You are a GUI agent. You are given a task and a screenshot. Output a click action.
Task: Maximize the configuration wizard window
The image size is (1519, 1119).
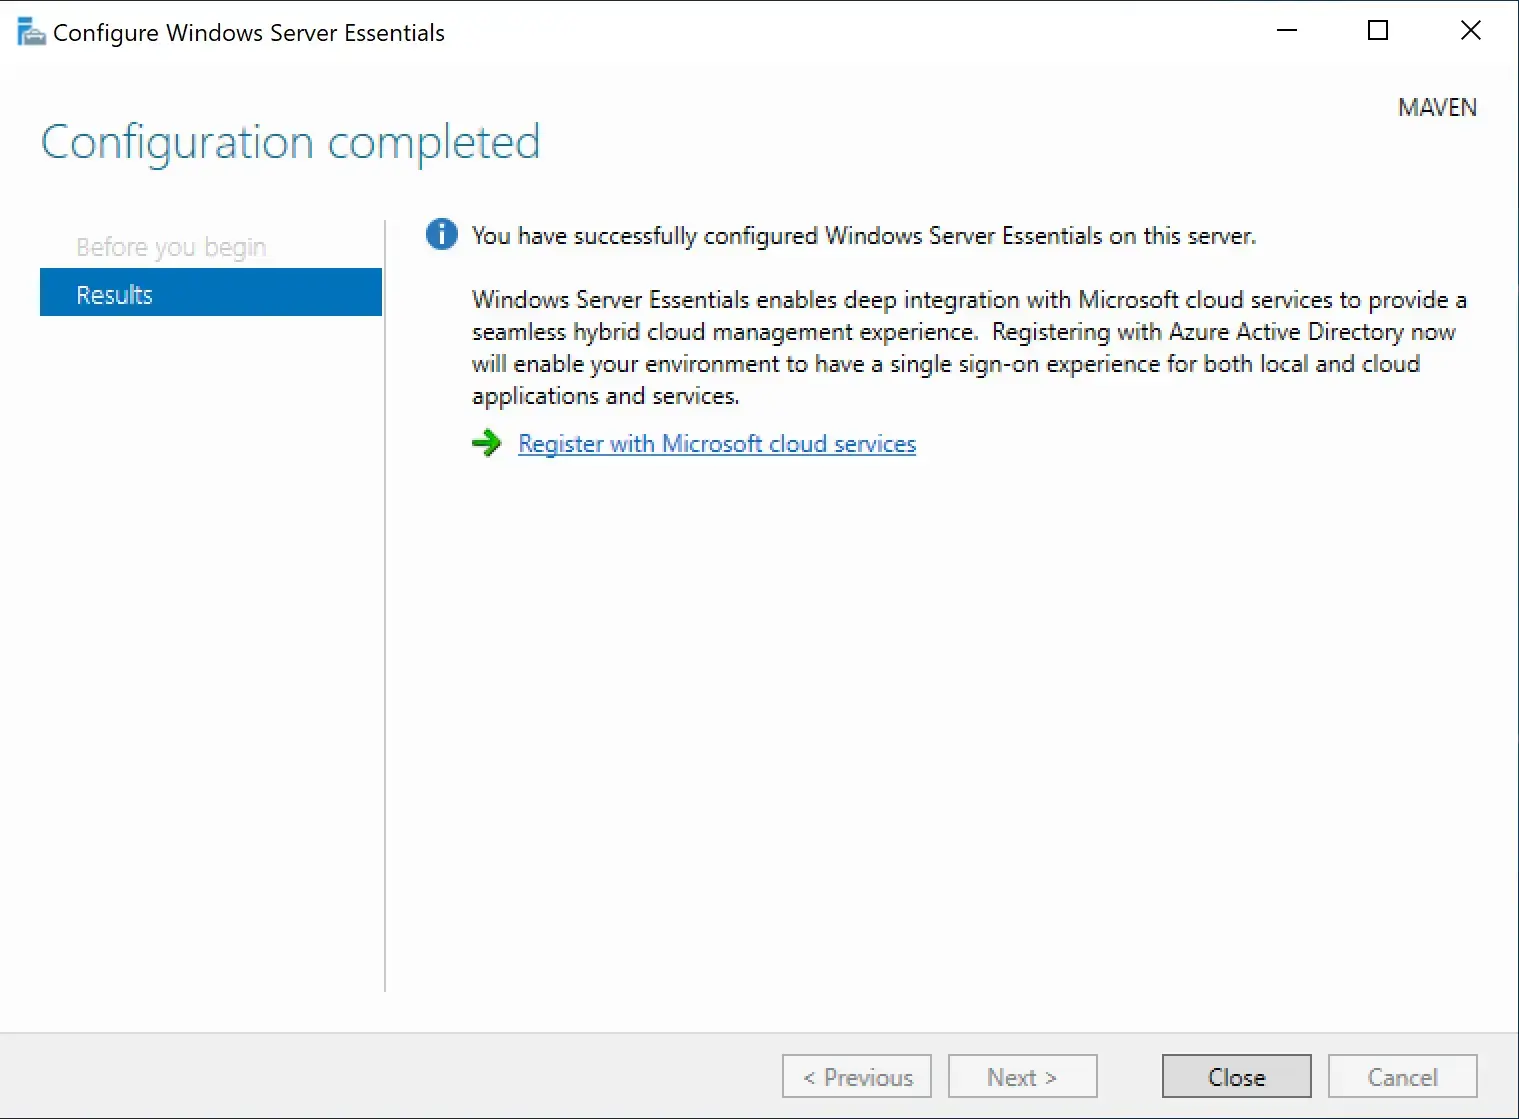pyautogui.click(x=1378, y=31)
